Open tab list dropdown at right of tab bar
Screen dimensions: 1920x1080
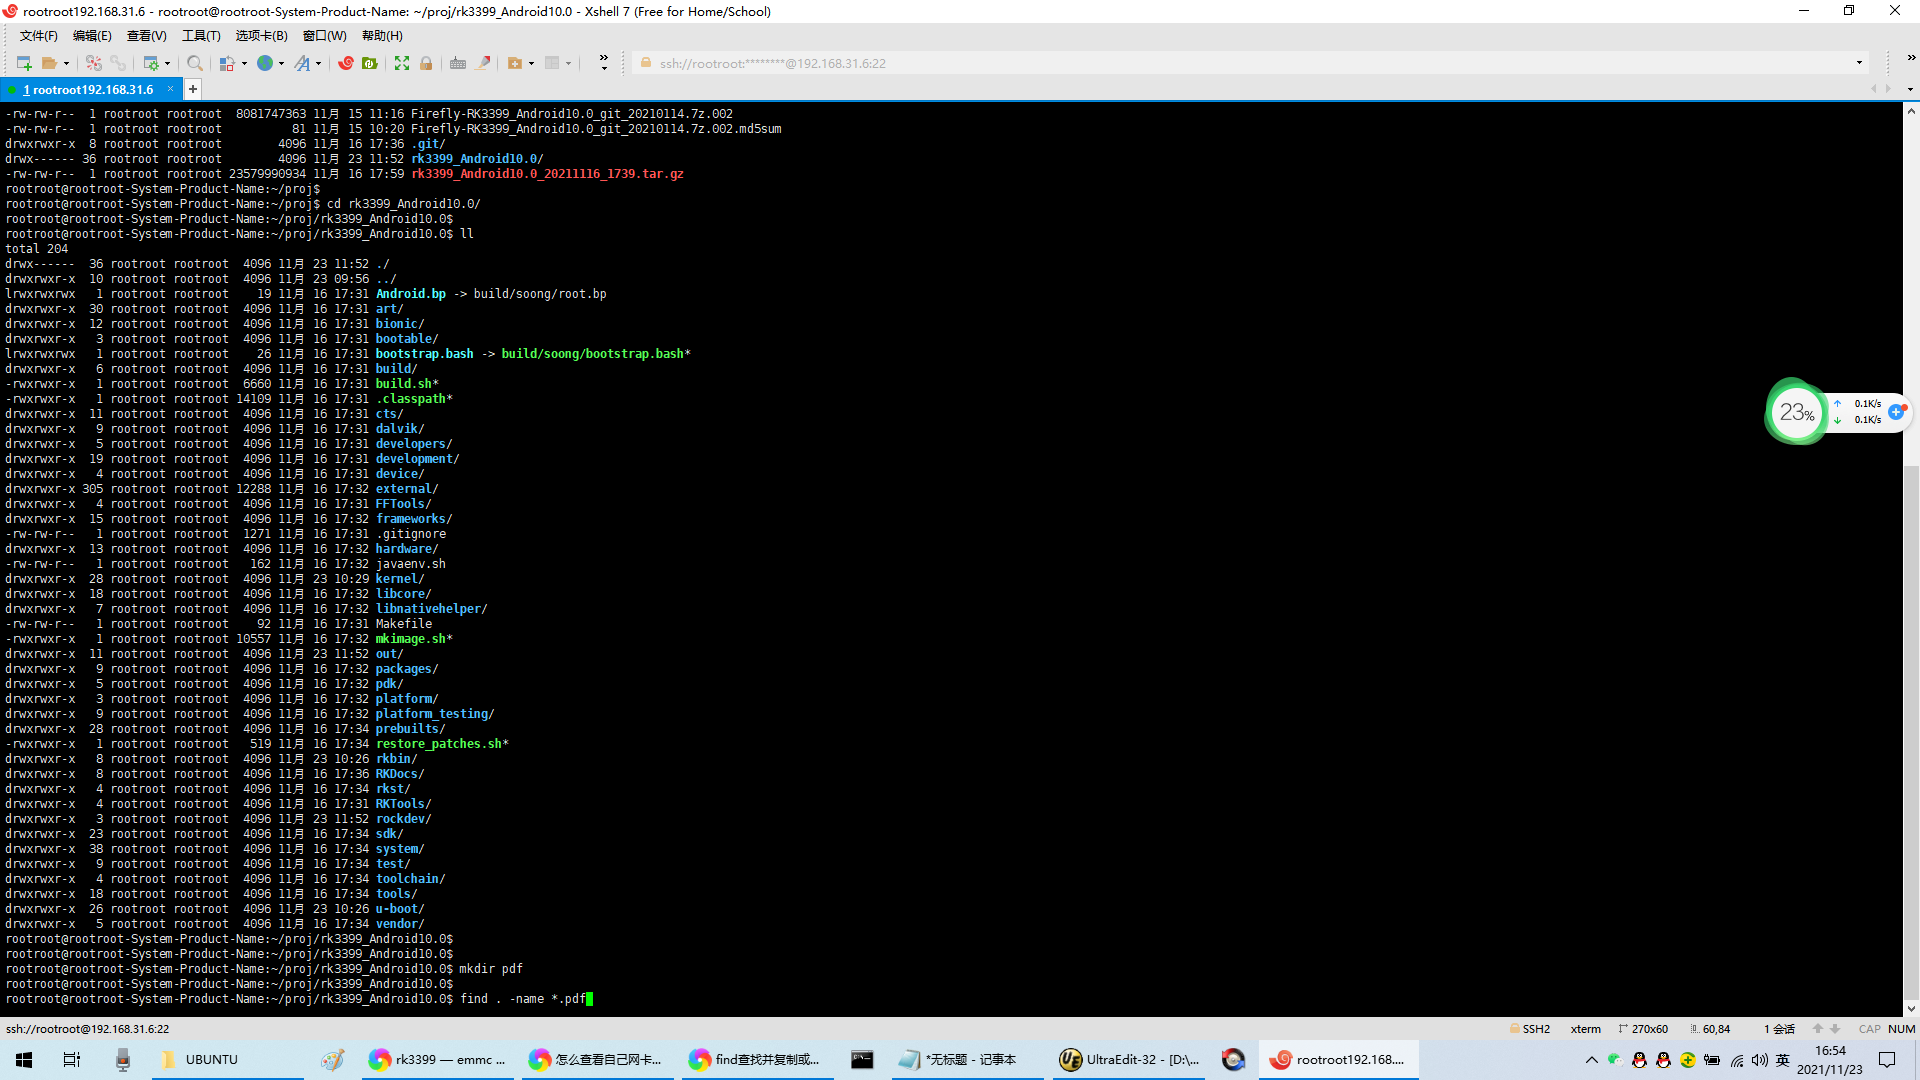click(1910, 89)
